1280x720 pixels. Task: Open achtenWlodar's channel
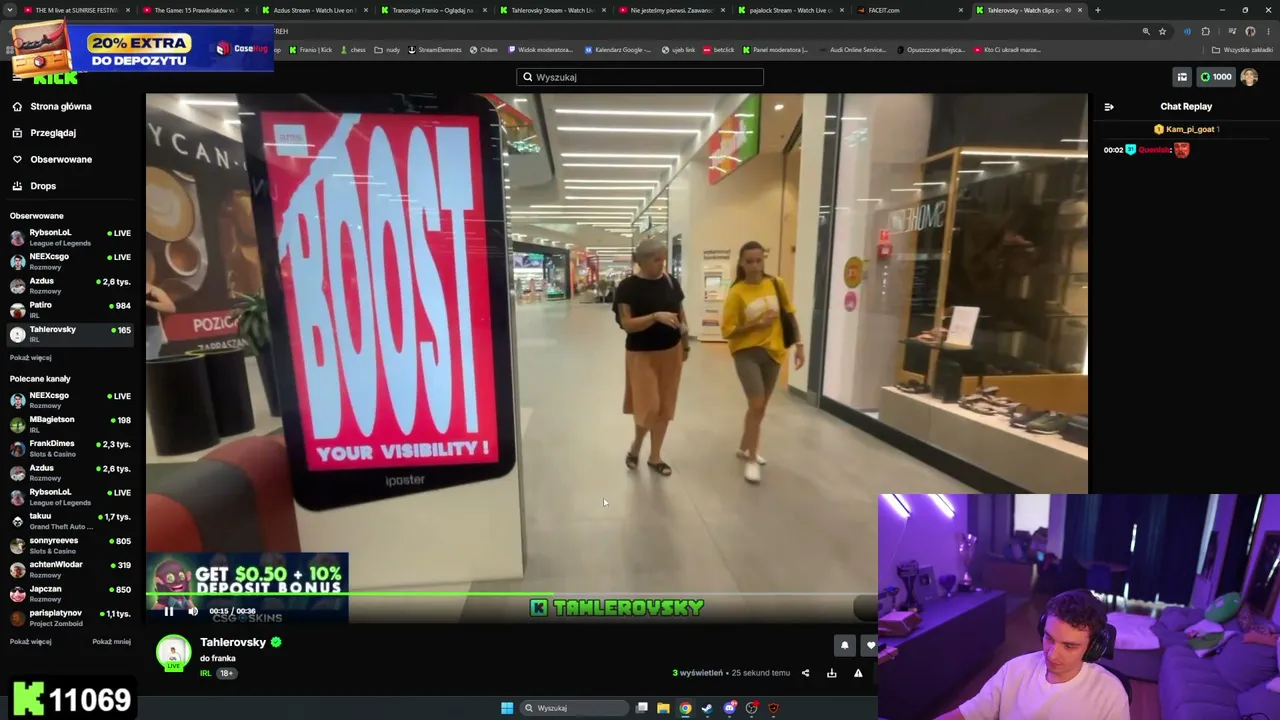coord(70,569)
